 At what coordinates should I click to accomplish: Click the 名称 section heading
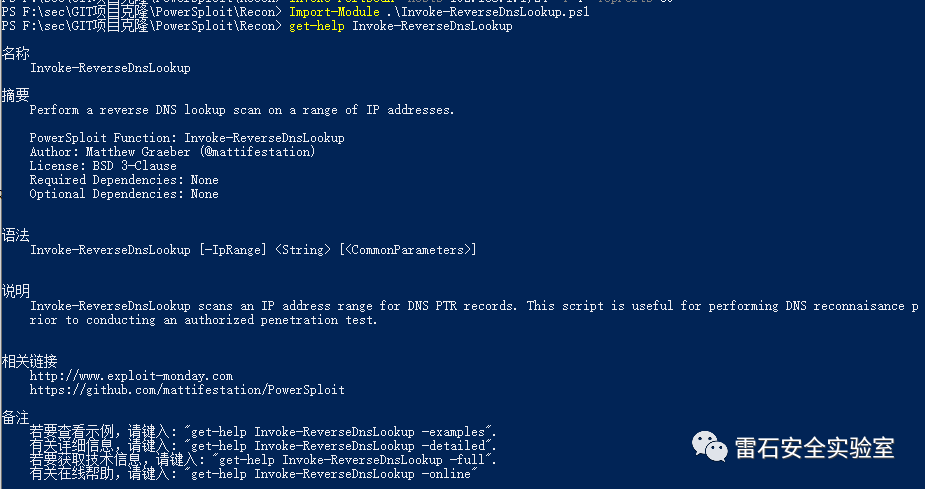[16, 53]
